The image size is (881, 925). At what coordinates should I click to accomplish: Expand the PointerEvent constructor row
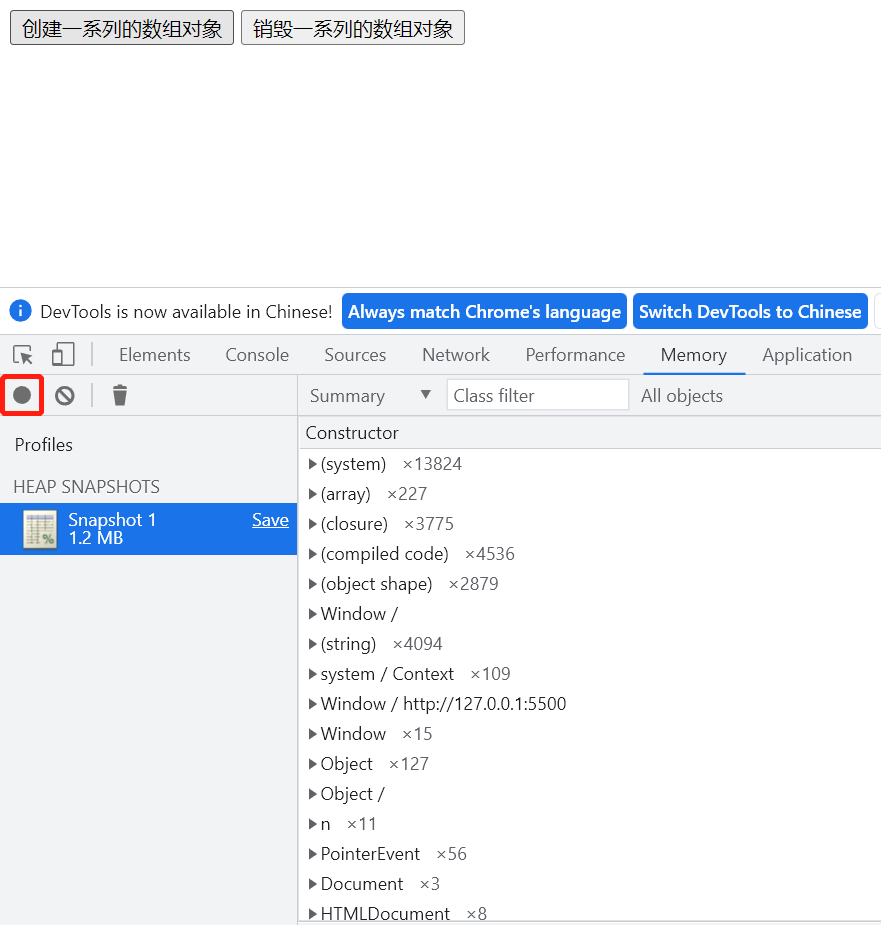click(x=313, y=854)
